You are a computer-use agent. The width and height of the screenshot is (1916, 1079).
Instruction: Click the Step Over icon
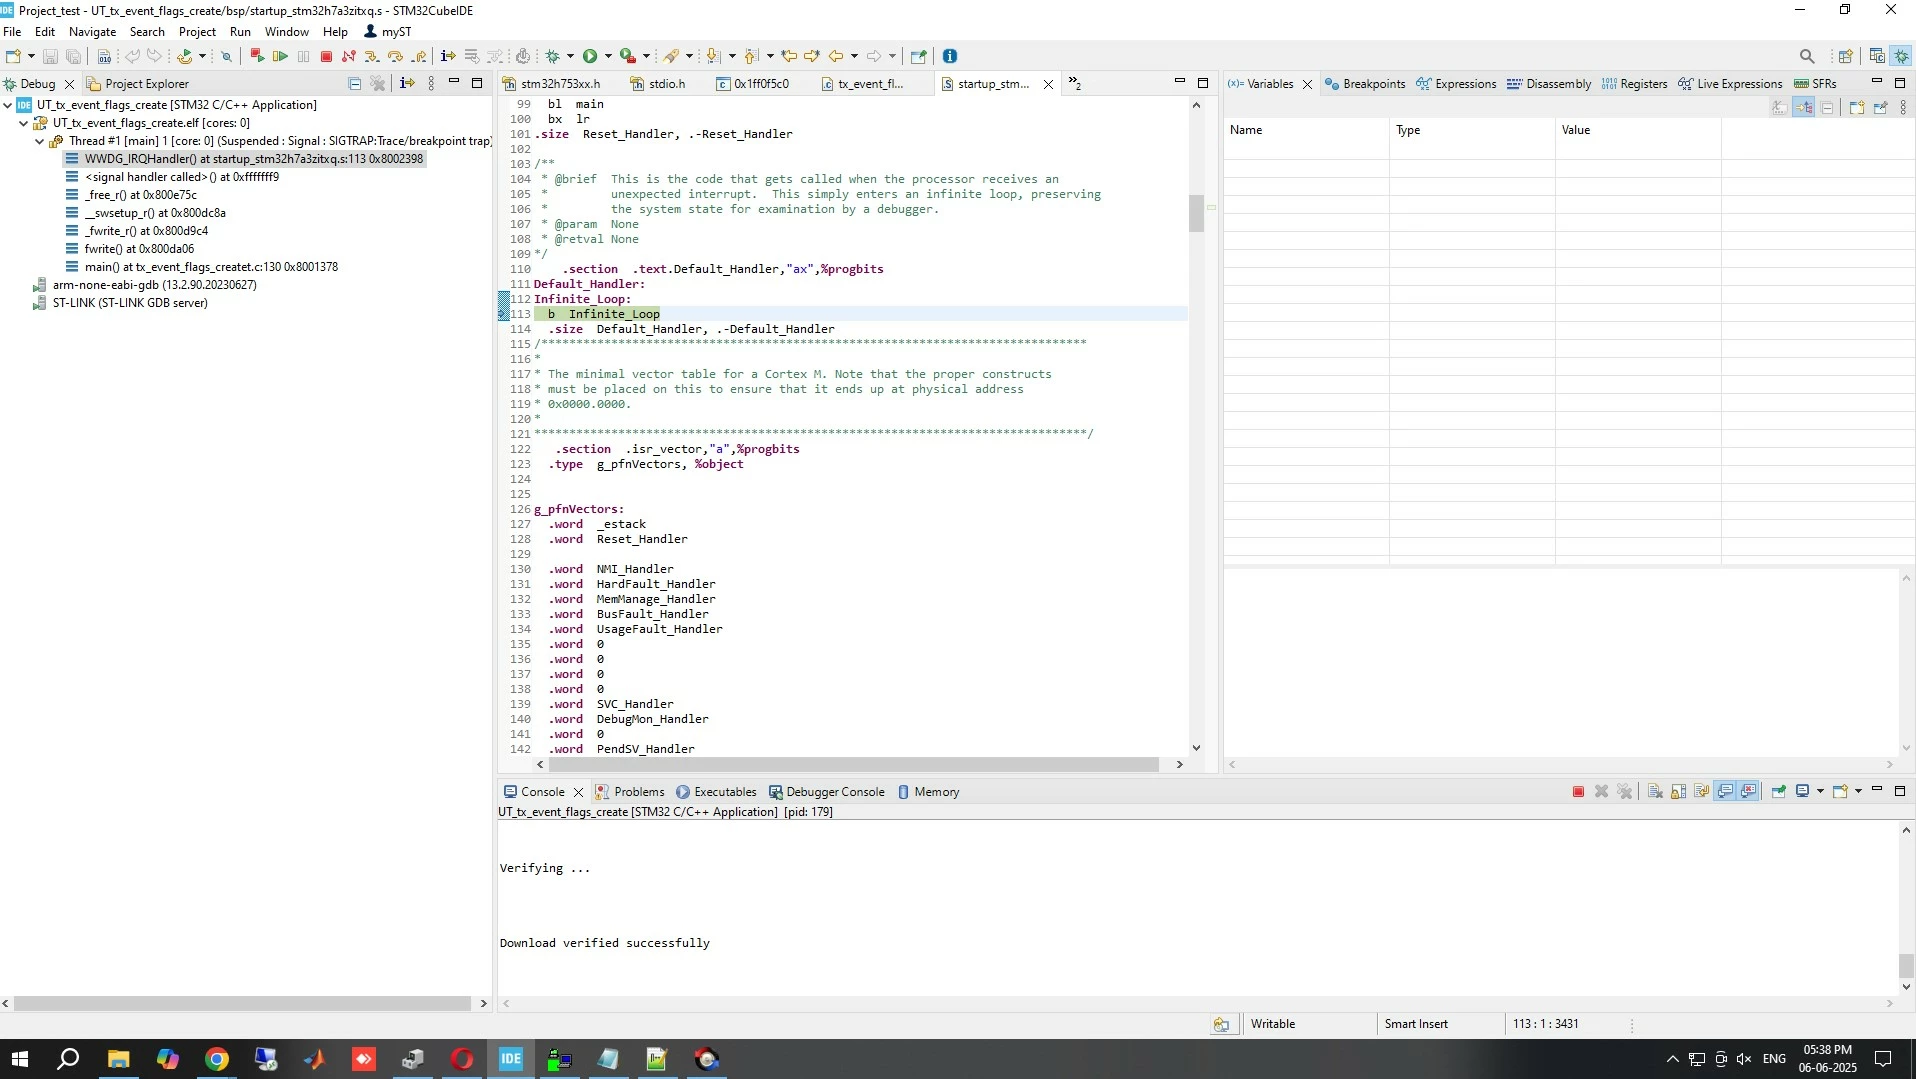[396, 56]
